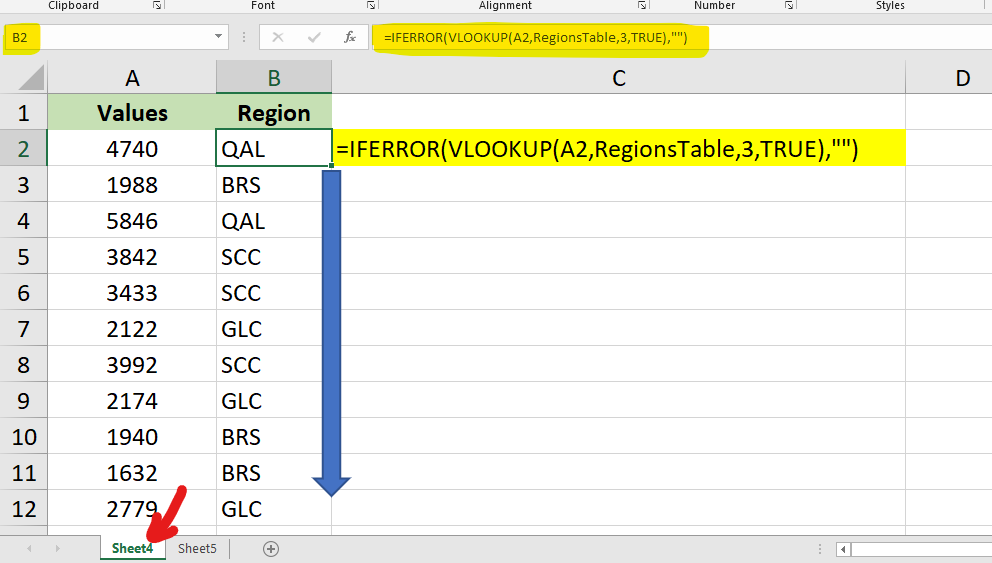
Task: Switch to Sheet5 tab
Action: point(197,548)
